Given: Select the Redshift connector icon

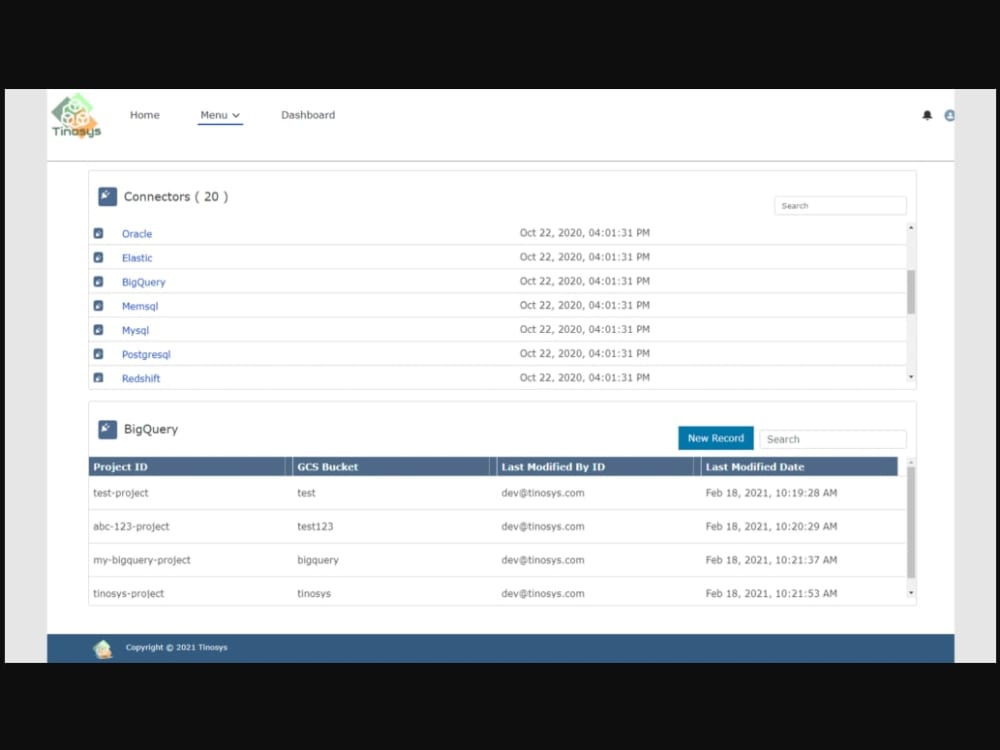Looking at the screenshot, I should [x=97, y=378].
